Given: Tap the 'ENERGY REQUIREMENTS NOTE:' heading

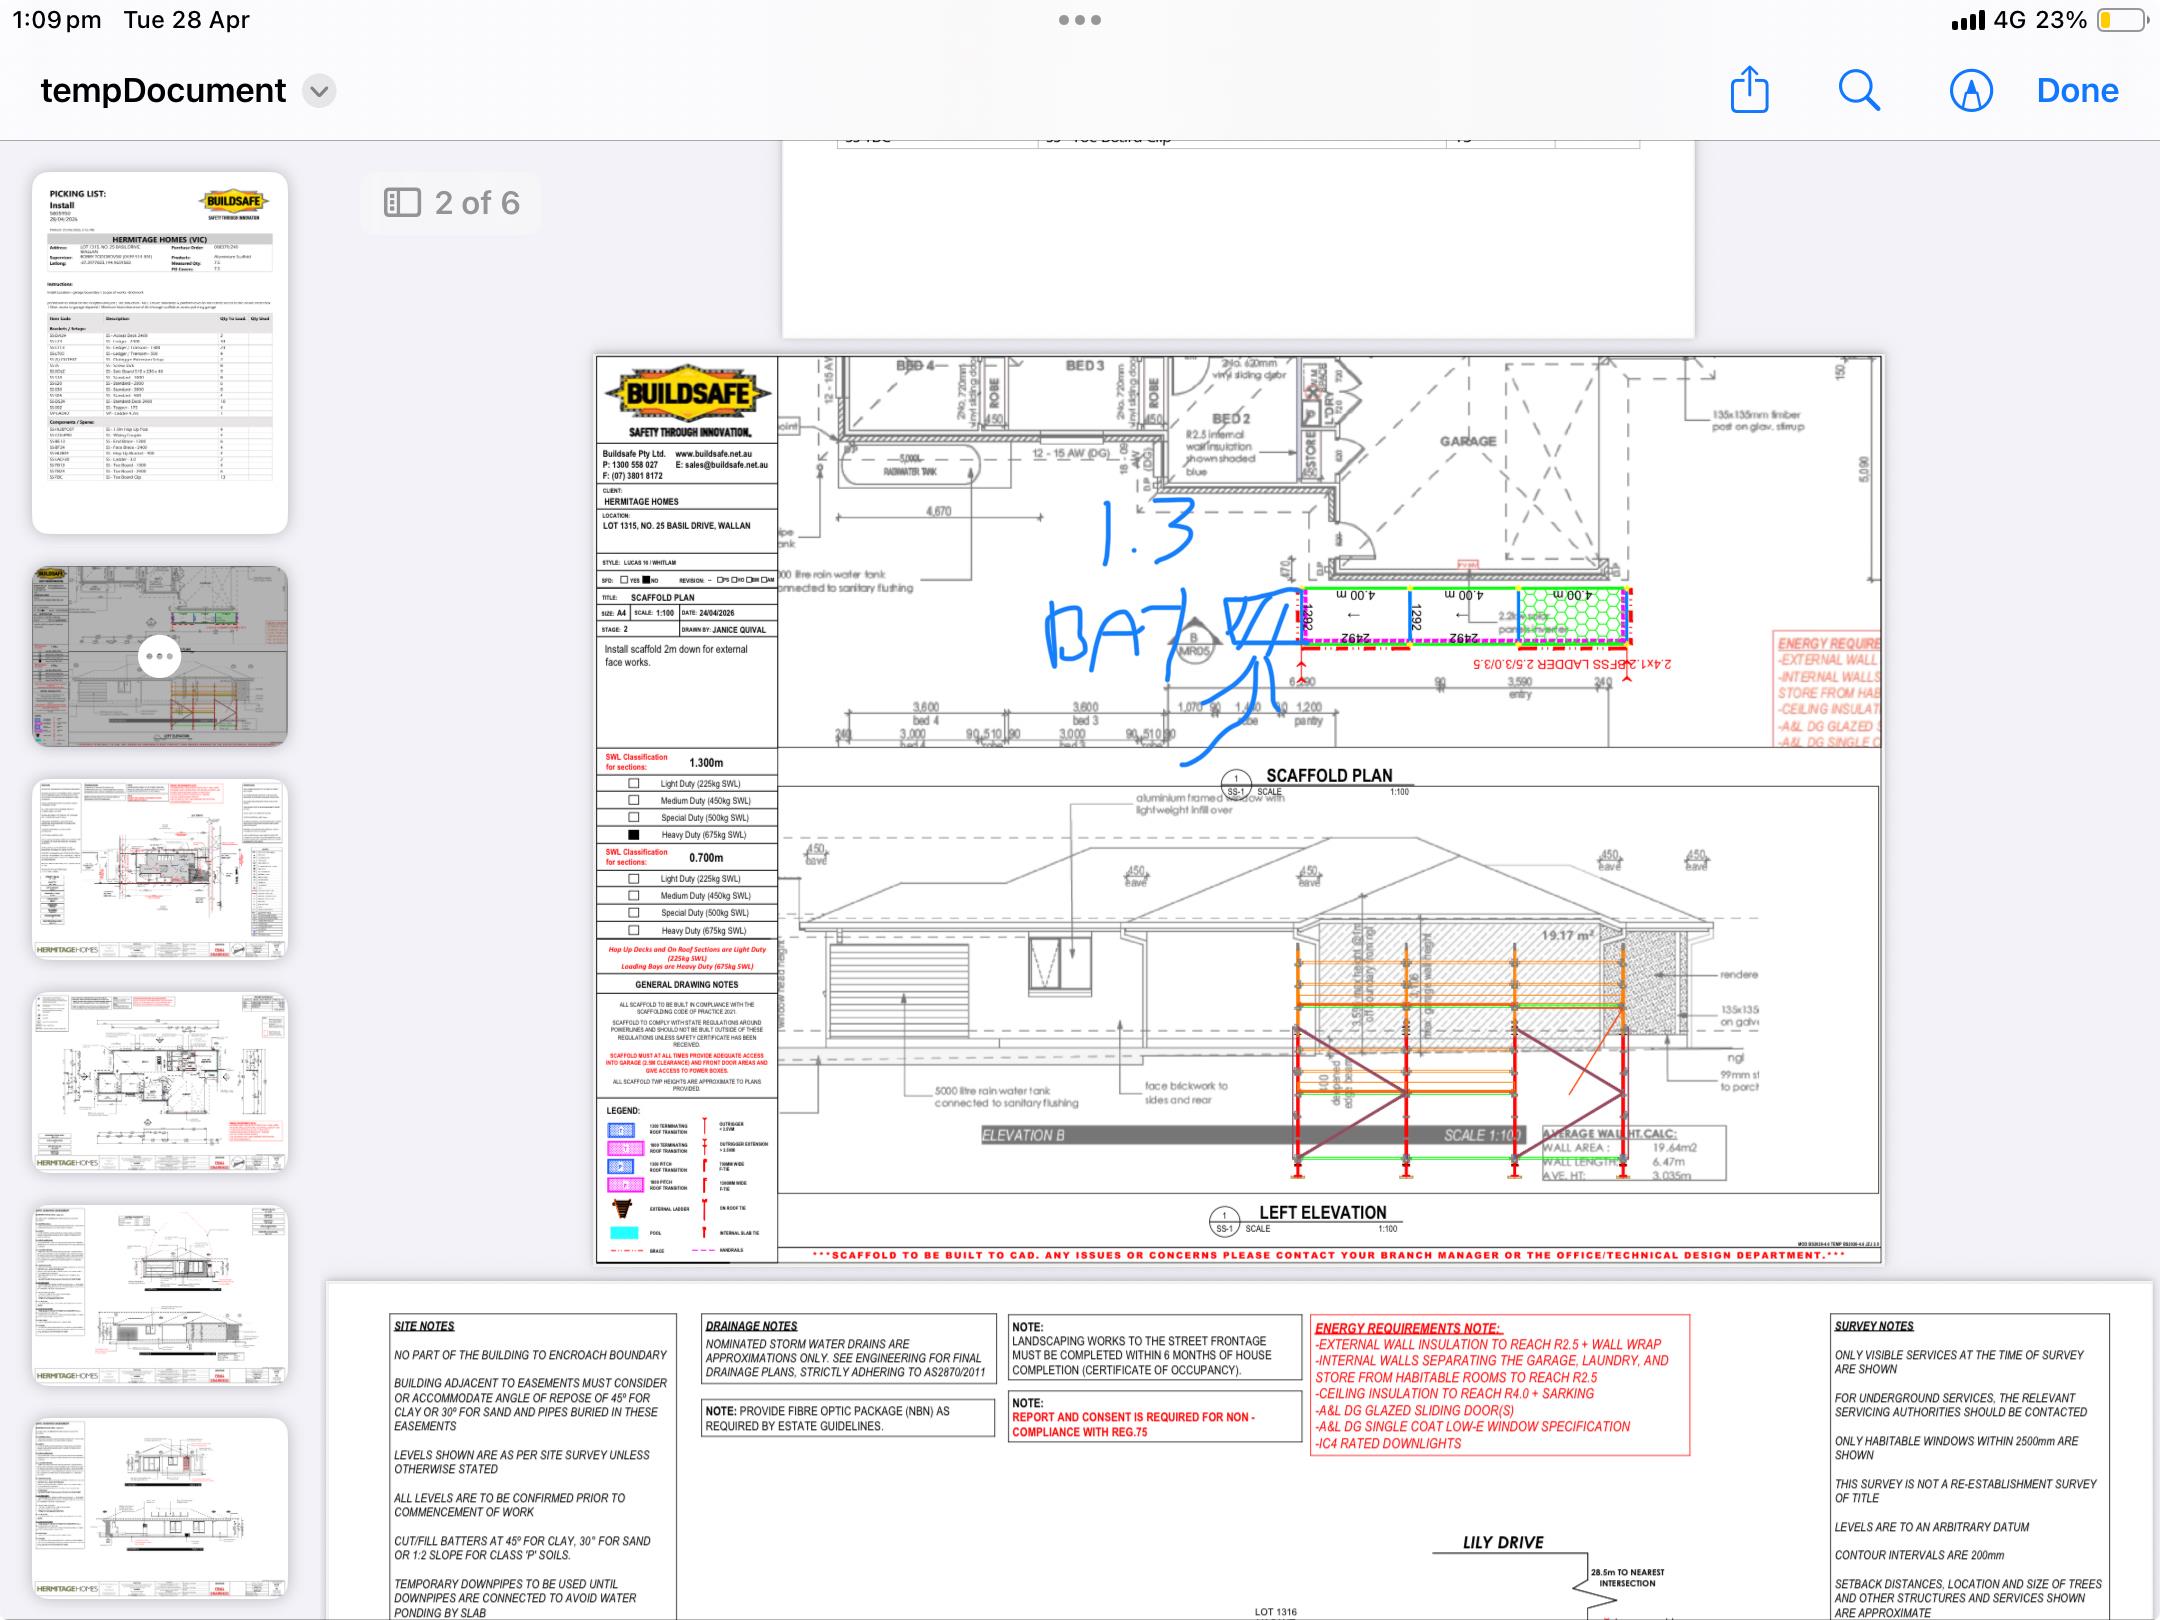Looking at the screenshot, I should [x=1408, y=1328].
